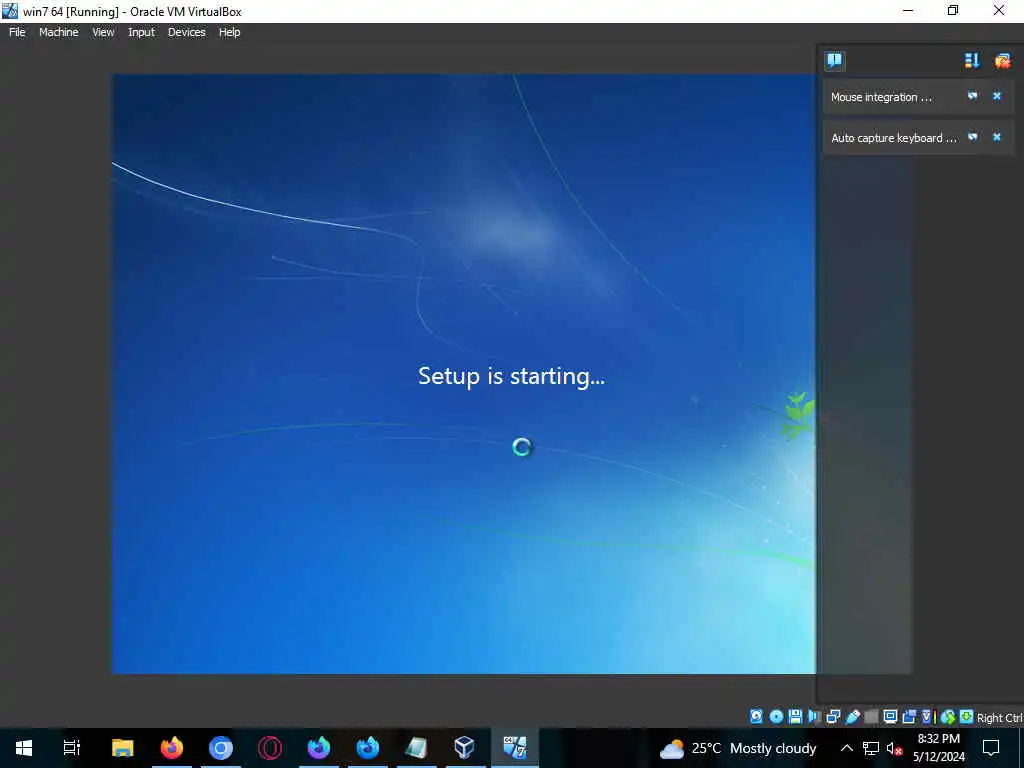Disable future Mouse integration notifications icon
This screenshot has width=1024, height=768.
[x=973, y=96]
